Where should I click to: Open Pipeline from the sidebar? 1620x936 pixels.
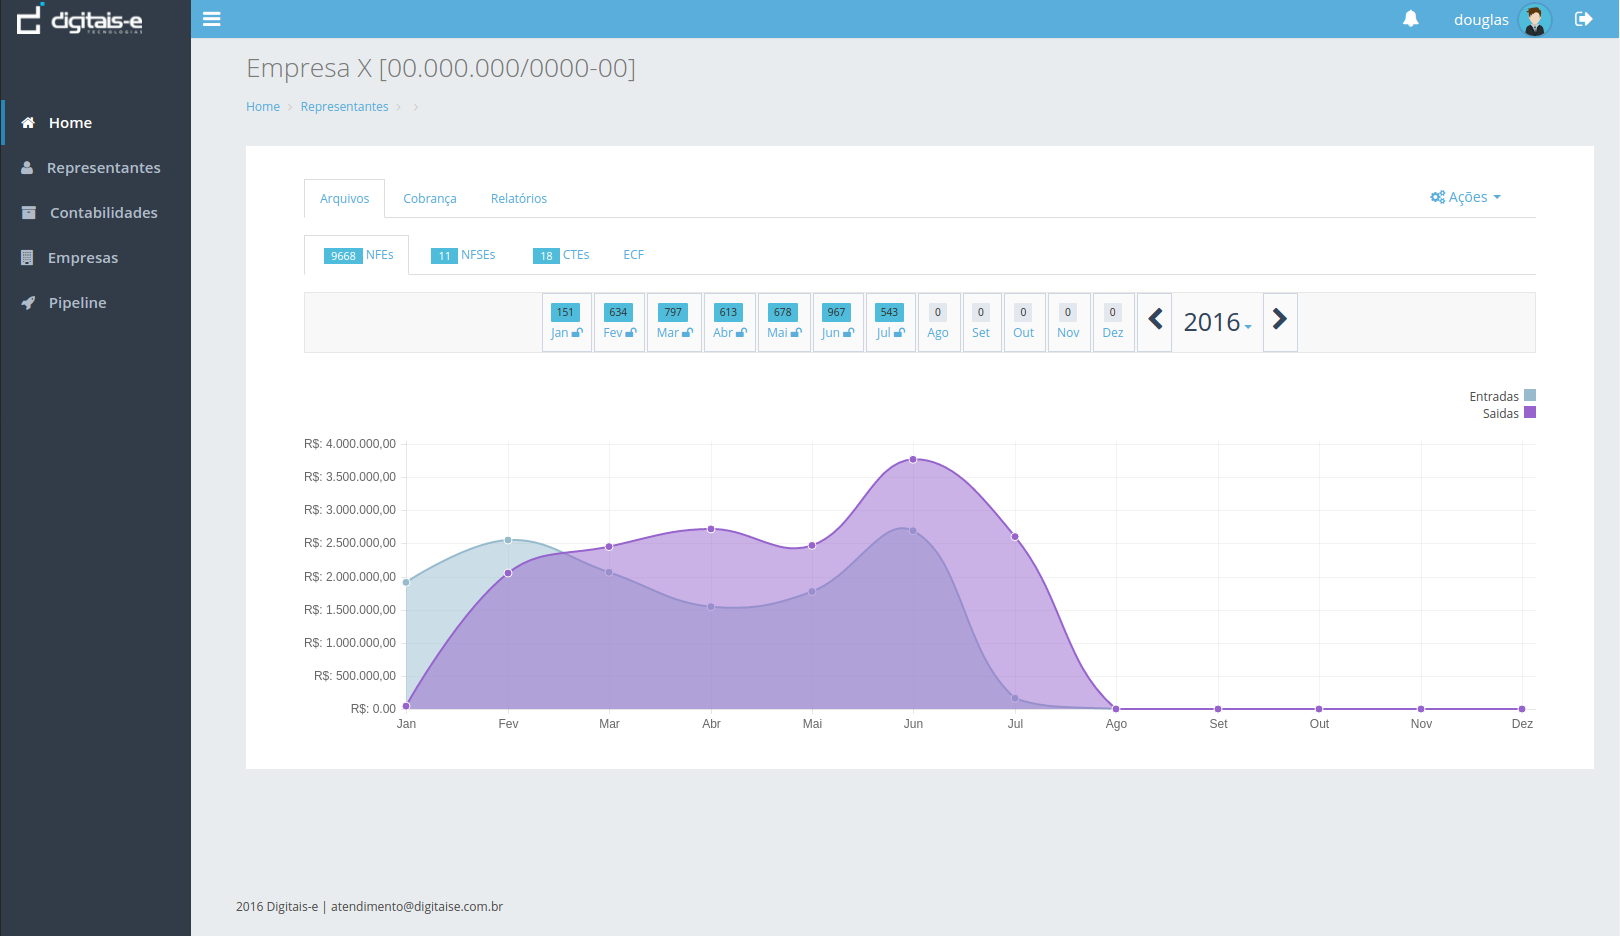point(77,303)
